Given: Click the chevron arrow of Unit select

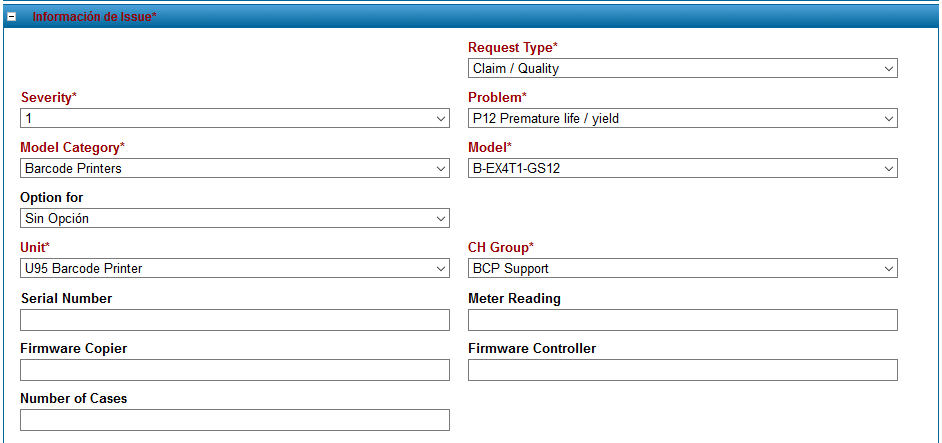Looking at the screenshot, I should (441, 269).
